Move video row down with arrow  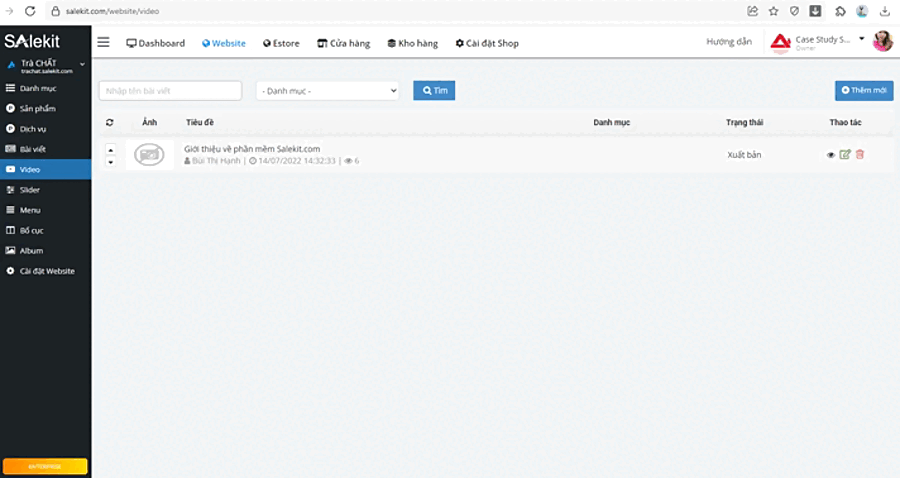click(111, 162)
